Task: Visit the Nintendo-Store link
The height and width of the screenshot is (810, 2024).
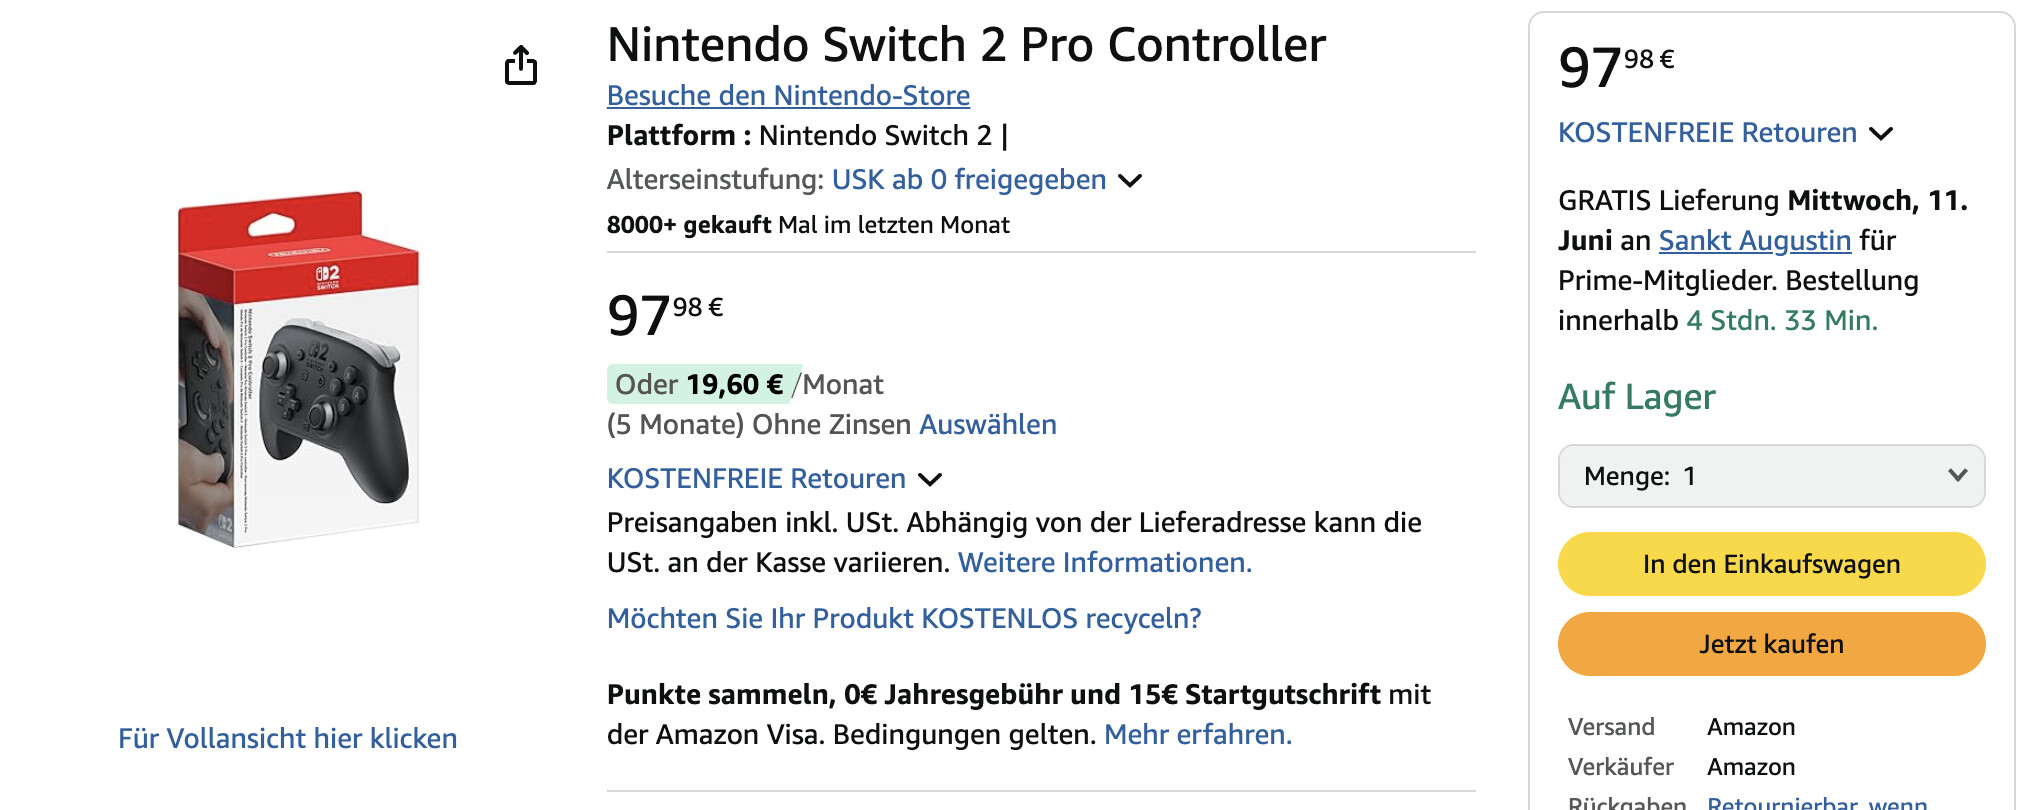Action: tap(788, 96)
